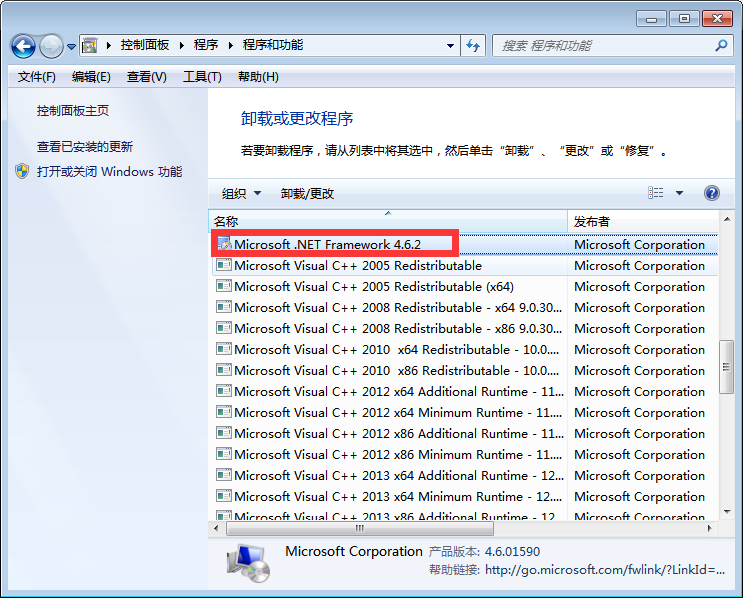This screenshot has width=743, height=598.
Task: Select Microsoft .NET Framework 4.6.2 entry
Action: 464,245
